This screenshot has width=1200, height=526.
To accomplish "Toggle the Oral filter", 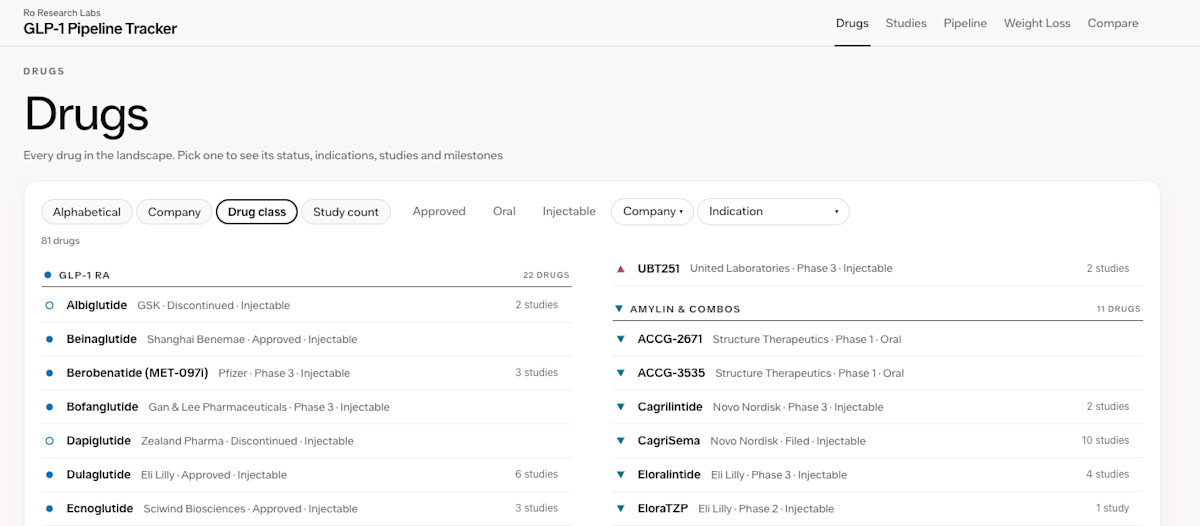I will point(504,212).
